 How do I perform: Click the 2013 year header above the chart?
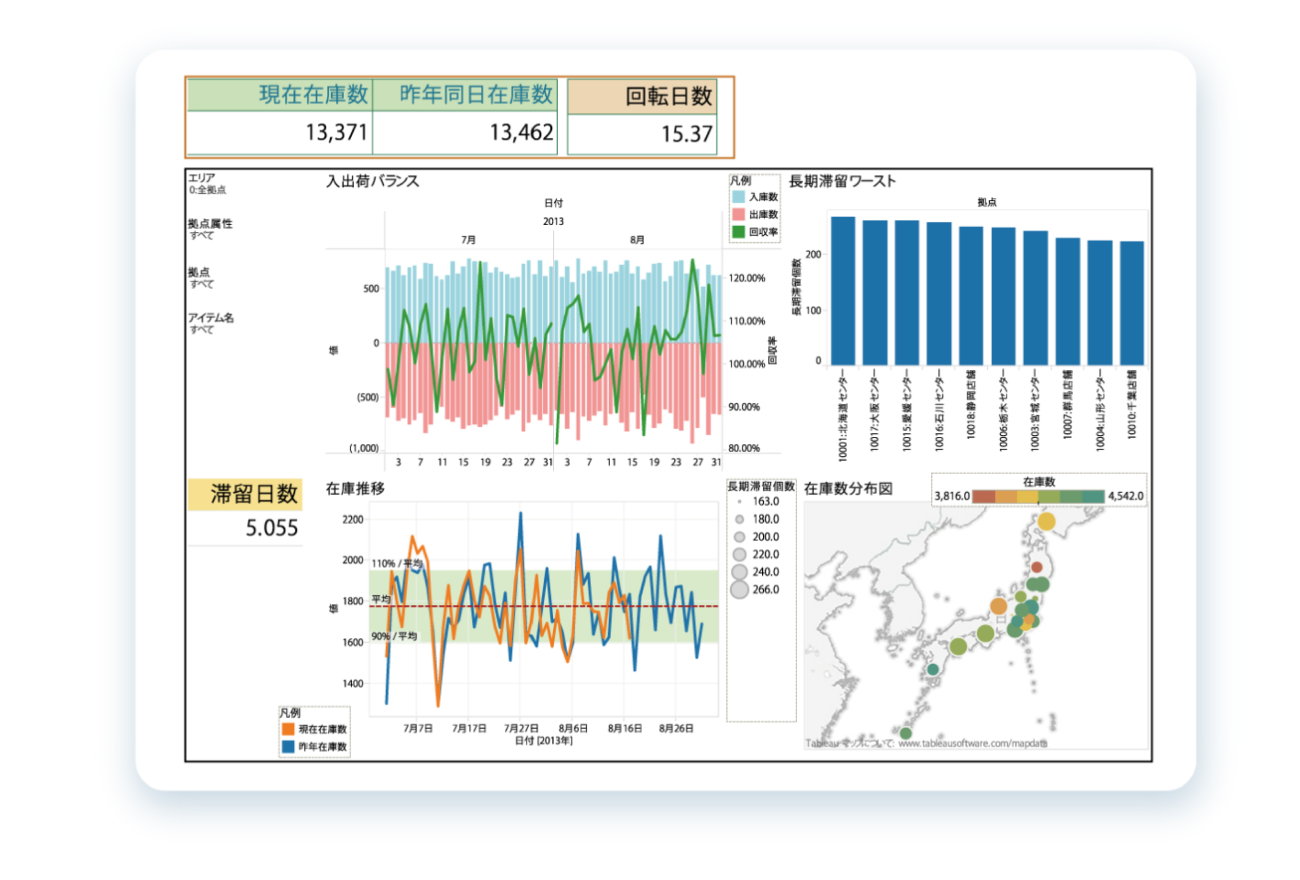click(553, 221)
